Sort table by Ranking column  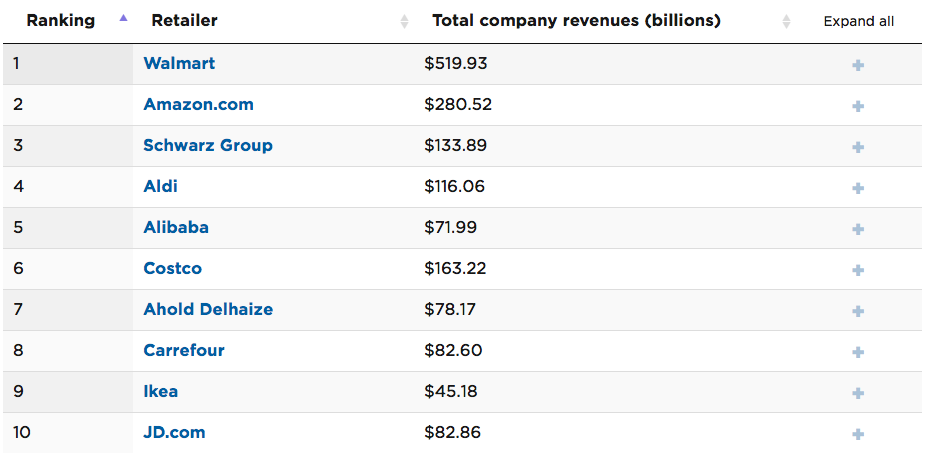pos(123,20)
